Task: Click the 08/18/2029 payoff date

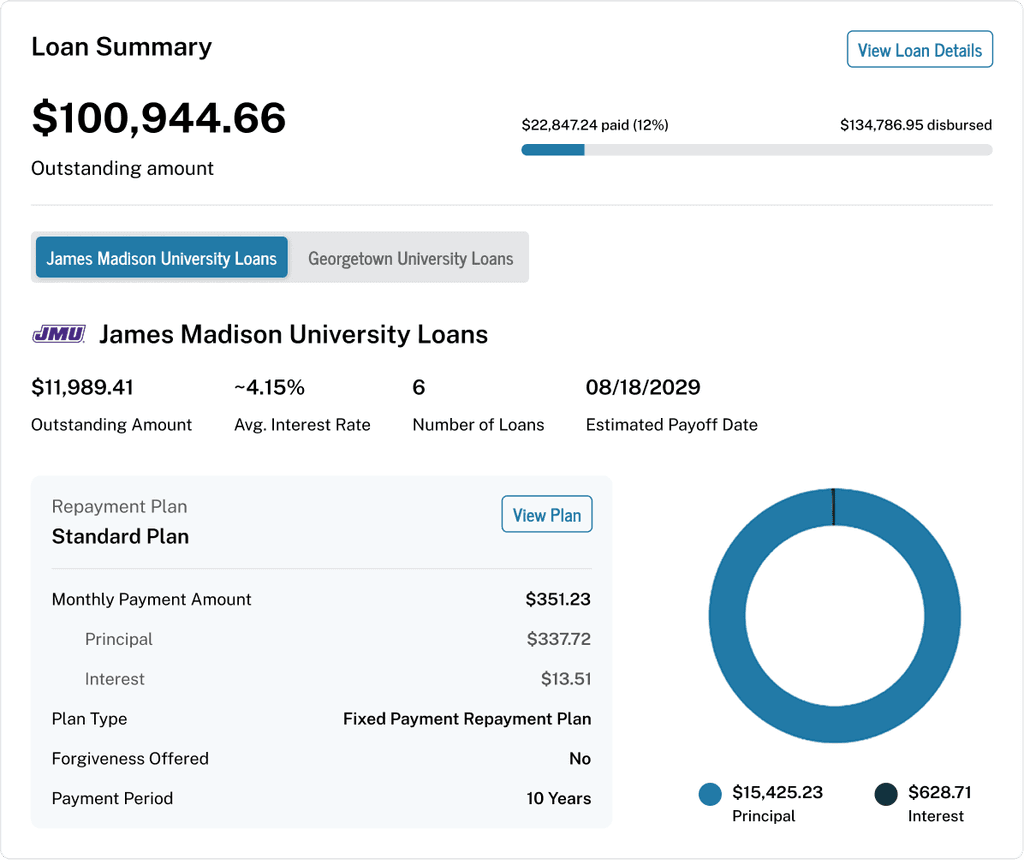Action: [x=643, y=387]
